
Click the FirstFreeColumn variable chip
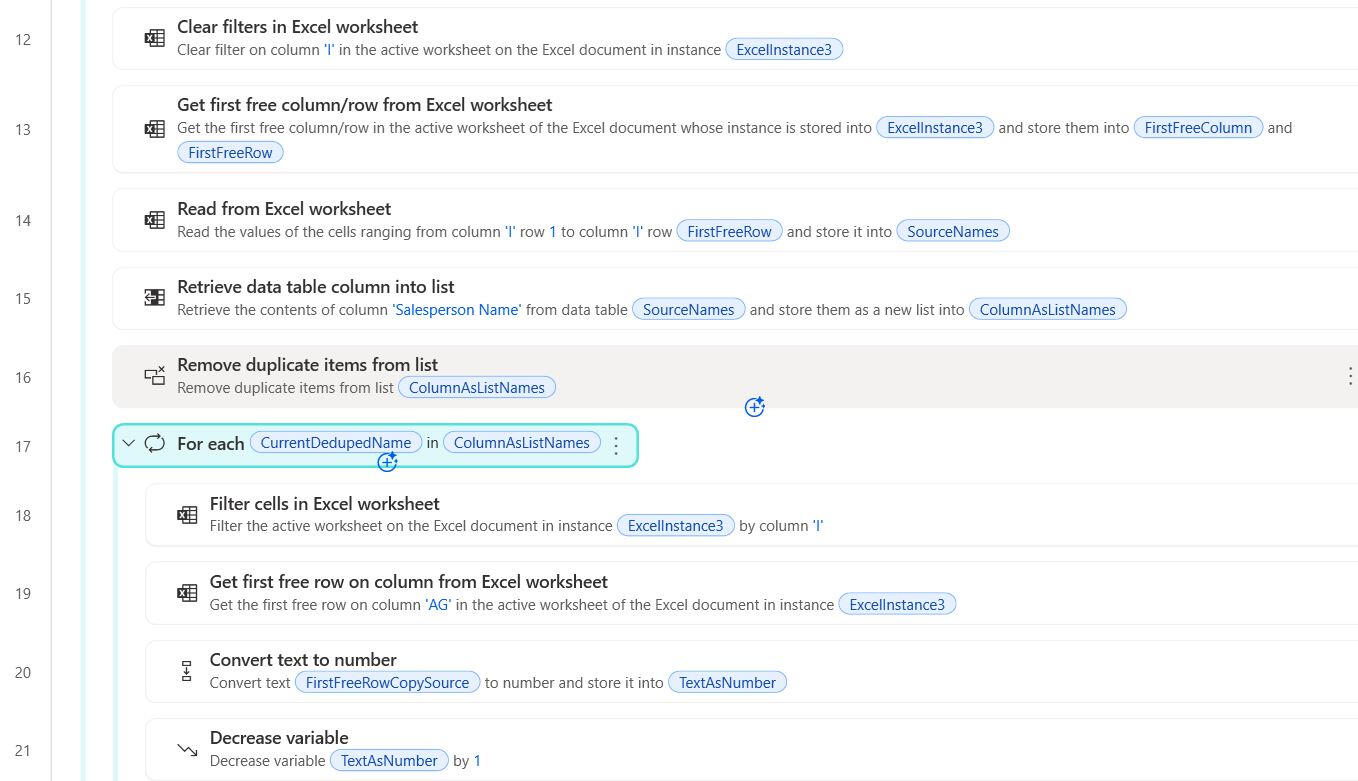pos(1197,128)
